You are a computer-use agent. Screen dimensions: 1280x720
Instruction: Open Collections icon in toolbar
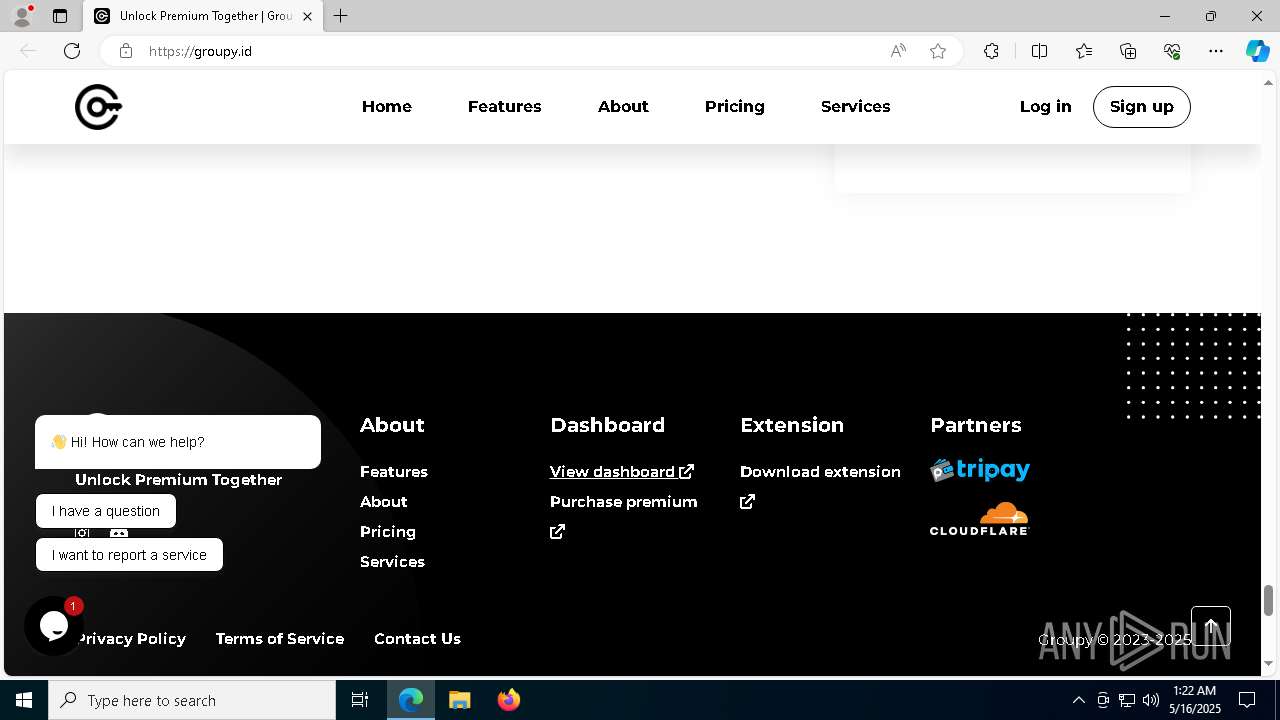click(x=1128, y=51)
